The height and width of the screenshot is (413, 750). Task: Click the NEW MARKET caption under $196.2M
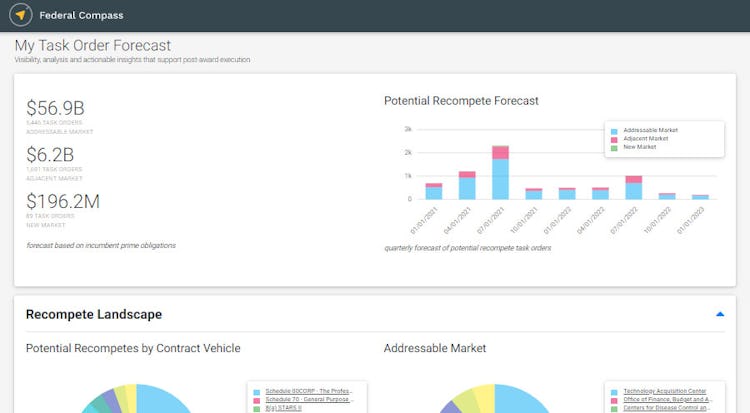pyautogui.click(x=45, y=225)
